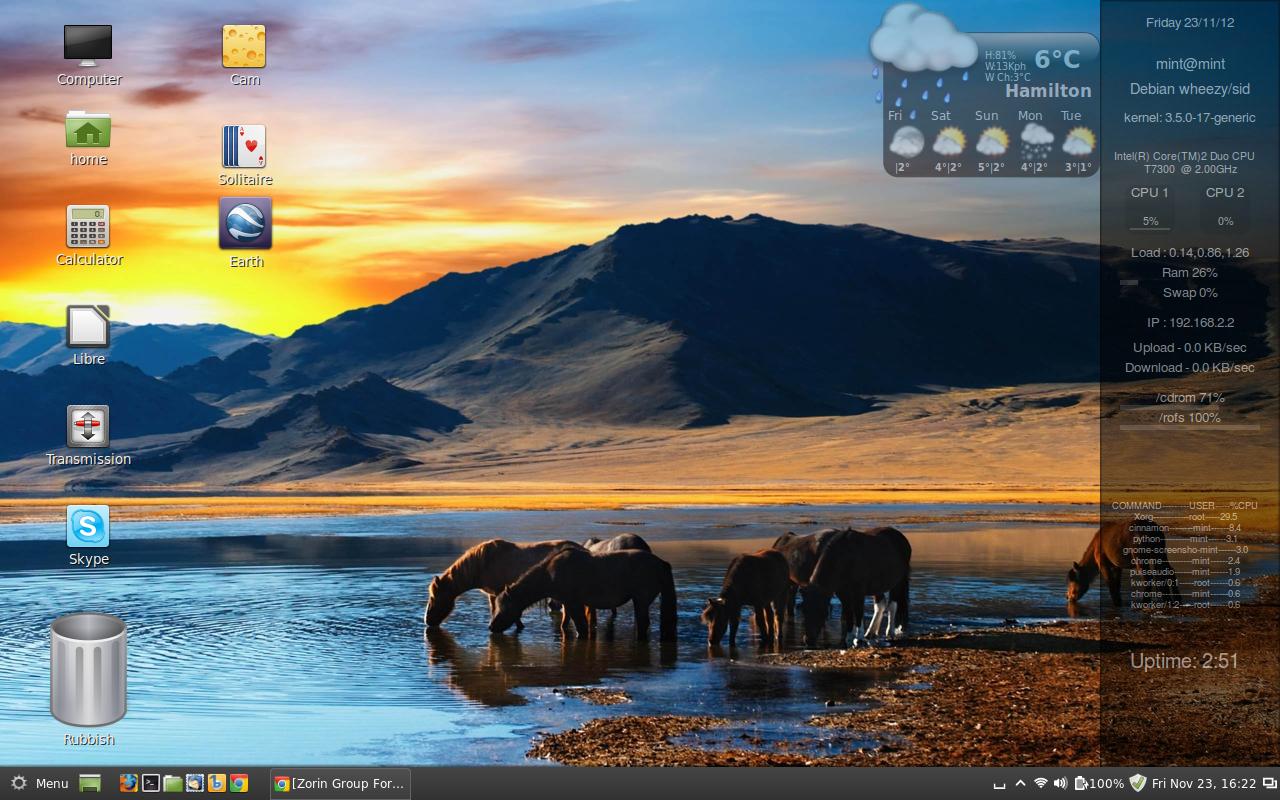Open the Wi-Fi network menu
The image size is (1280, 800).
tap(1040, 783)
